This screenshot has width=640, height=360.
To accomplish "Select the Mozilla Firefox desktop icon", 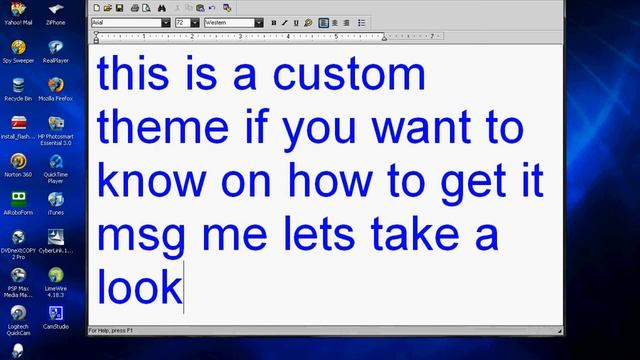I will tap(56, 90).
